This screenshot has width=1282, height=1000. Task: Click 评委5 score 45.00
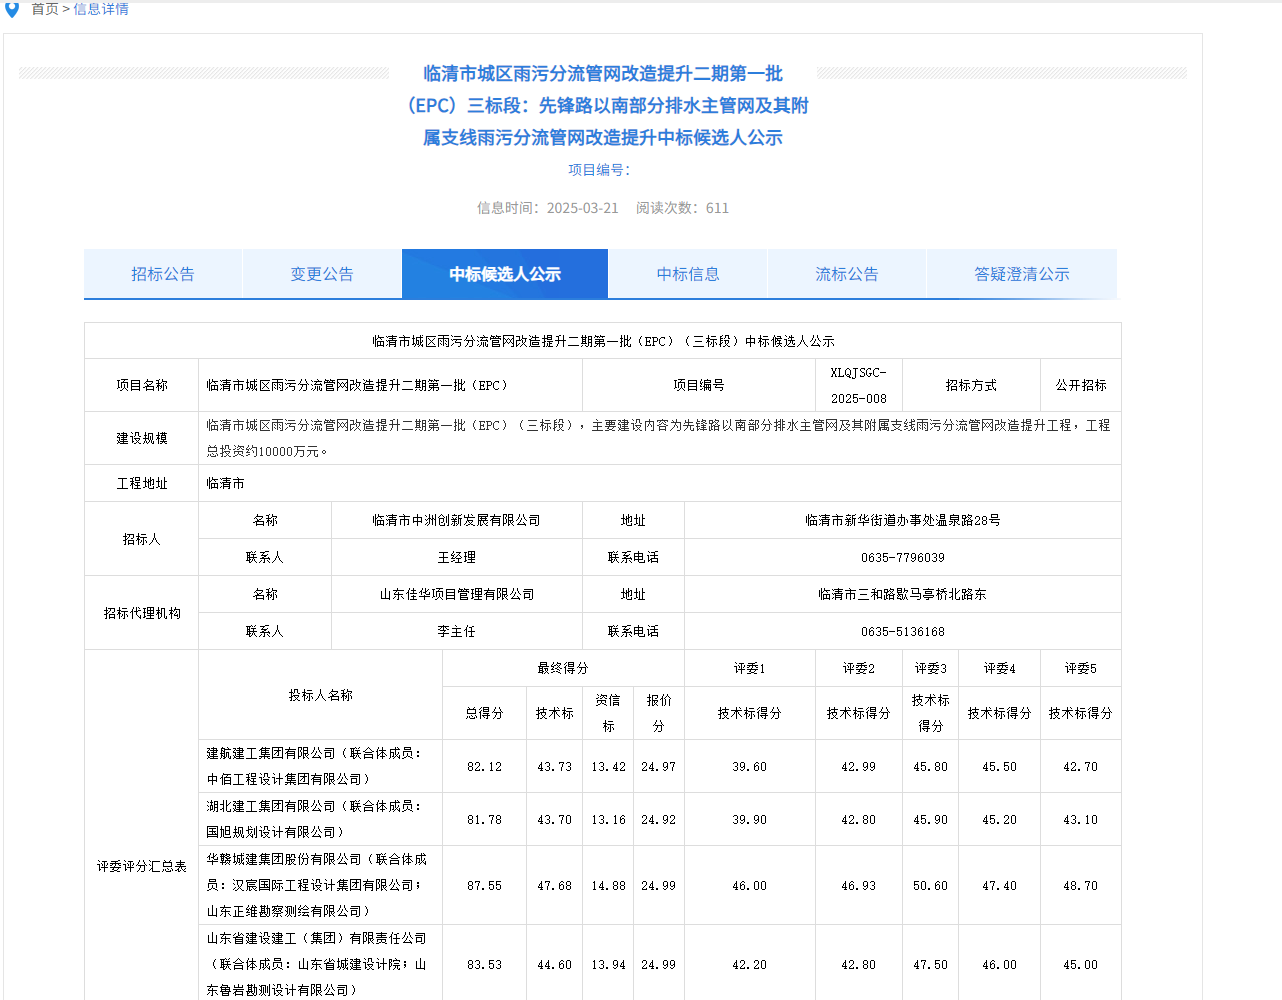click(1081, 965)
